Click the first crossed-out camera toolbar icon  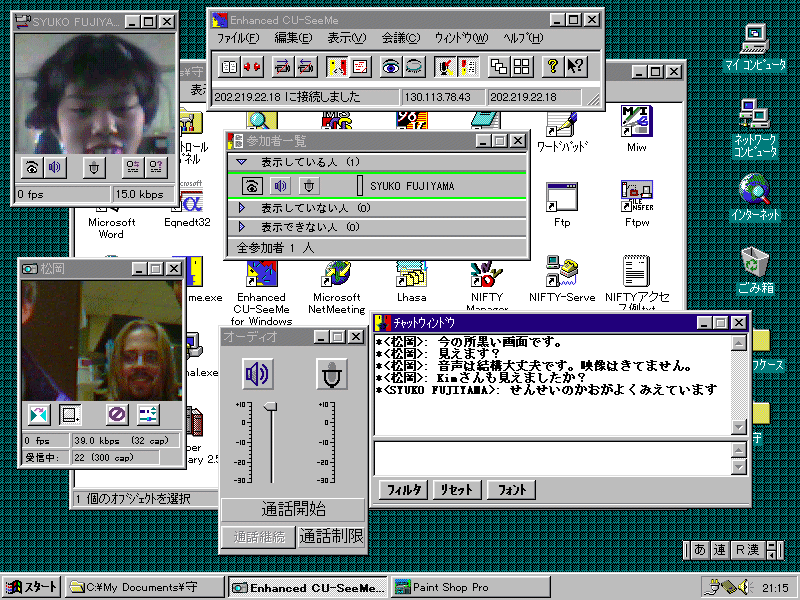click(283, 67)
